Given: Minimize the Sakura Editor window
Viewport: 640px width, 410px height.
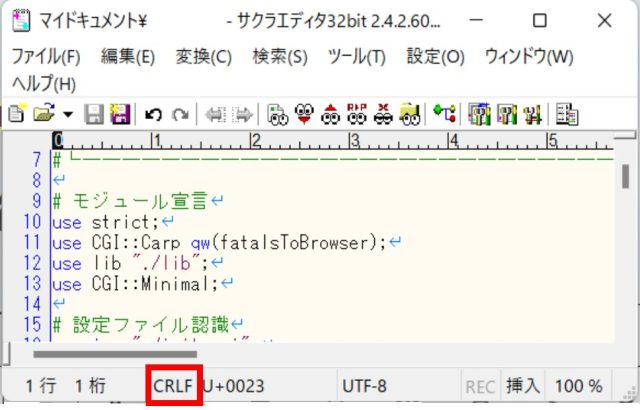Looking at the screenshot, I should click(x=476, y=20).
